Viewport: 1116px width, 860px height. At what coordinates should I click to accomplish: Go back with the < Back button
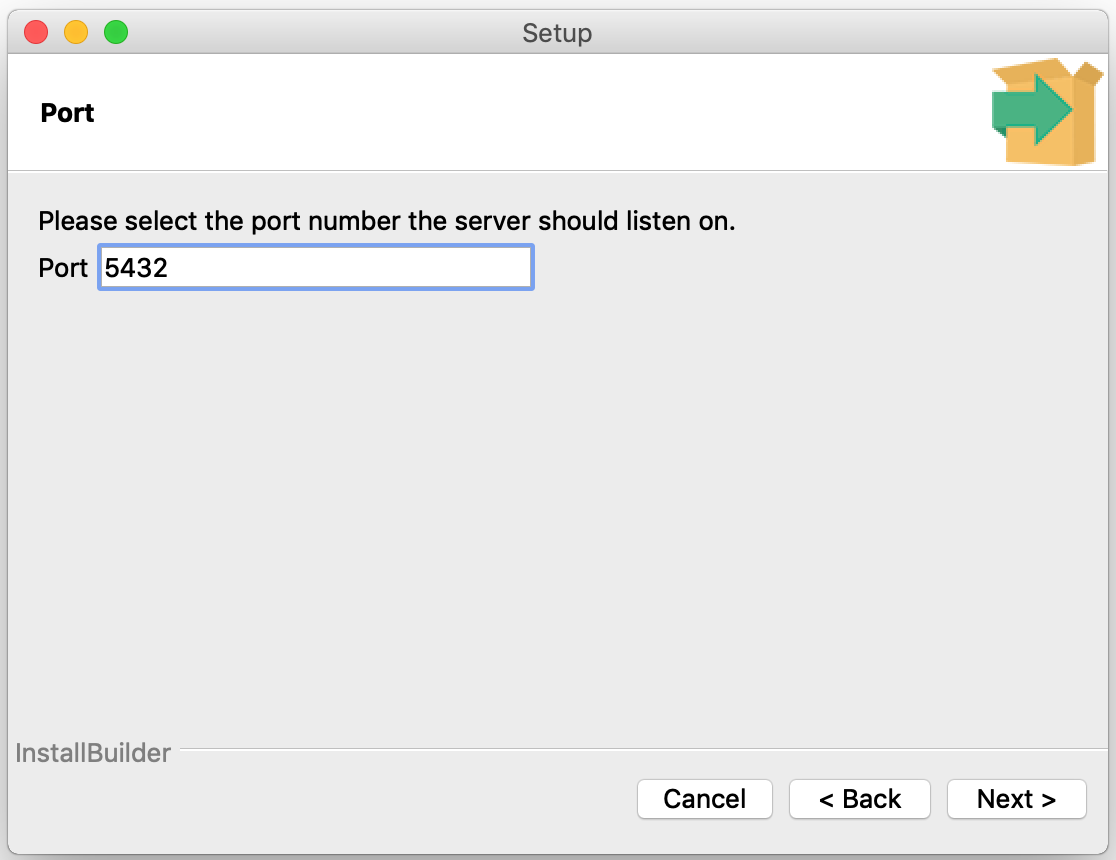pyautogui.click(x=860, y=799)
